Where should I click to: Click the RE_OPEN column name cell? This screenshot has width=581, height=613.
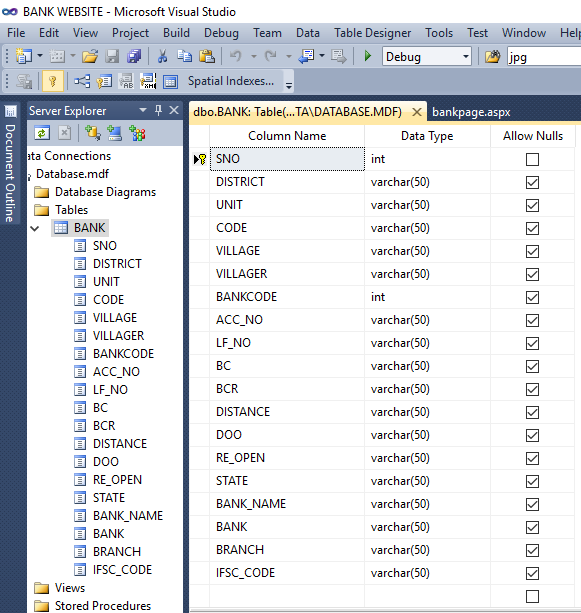coord(287,458)
